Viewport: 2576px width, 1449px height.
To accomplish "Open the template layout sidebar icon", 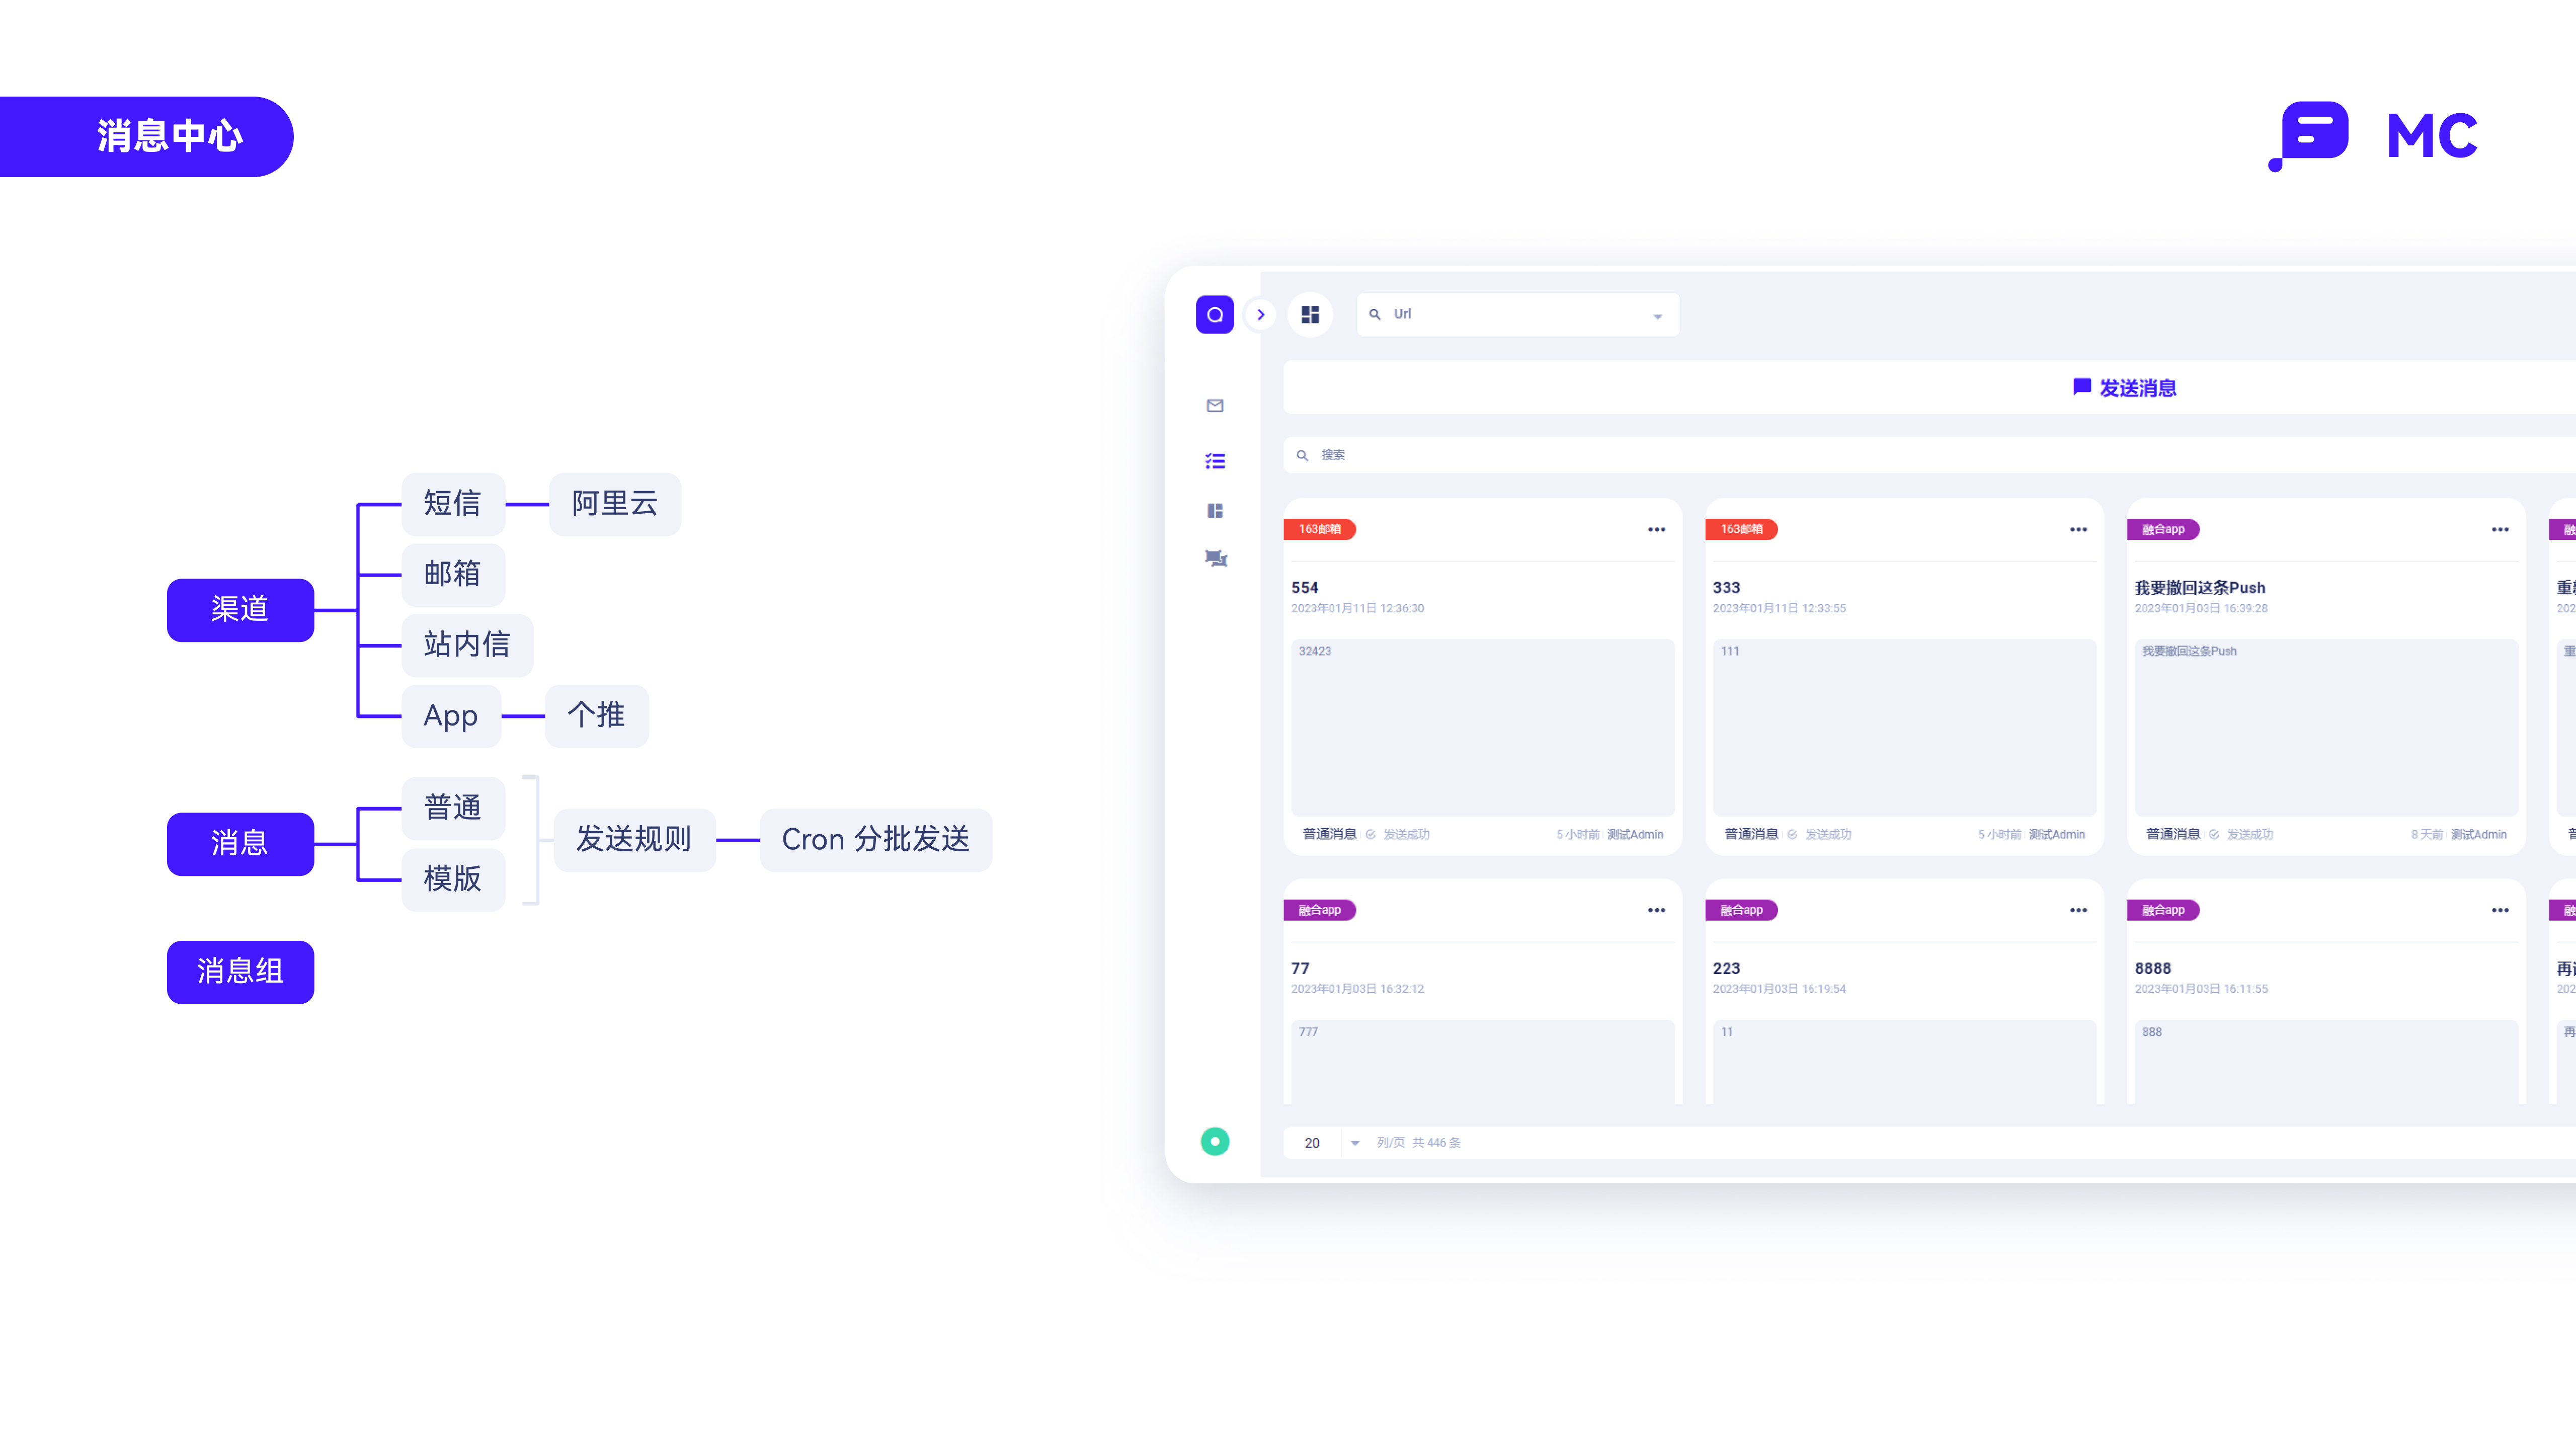I will coord(1214,511).
